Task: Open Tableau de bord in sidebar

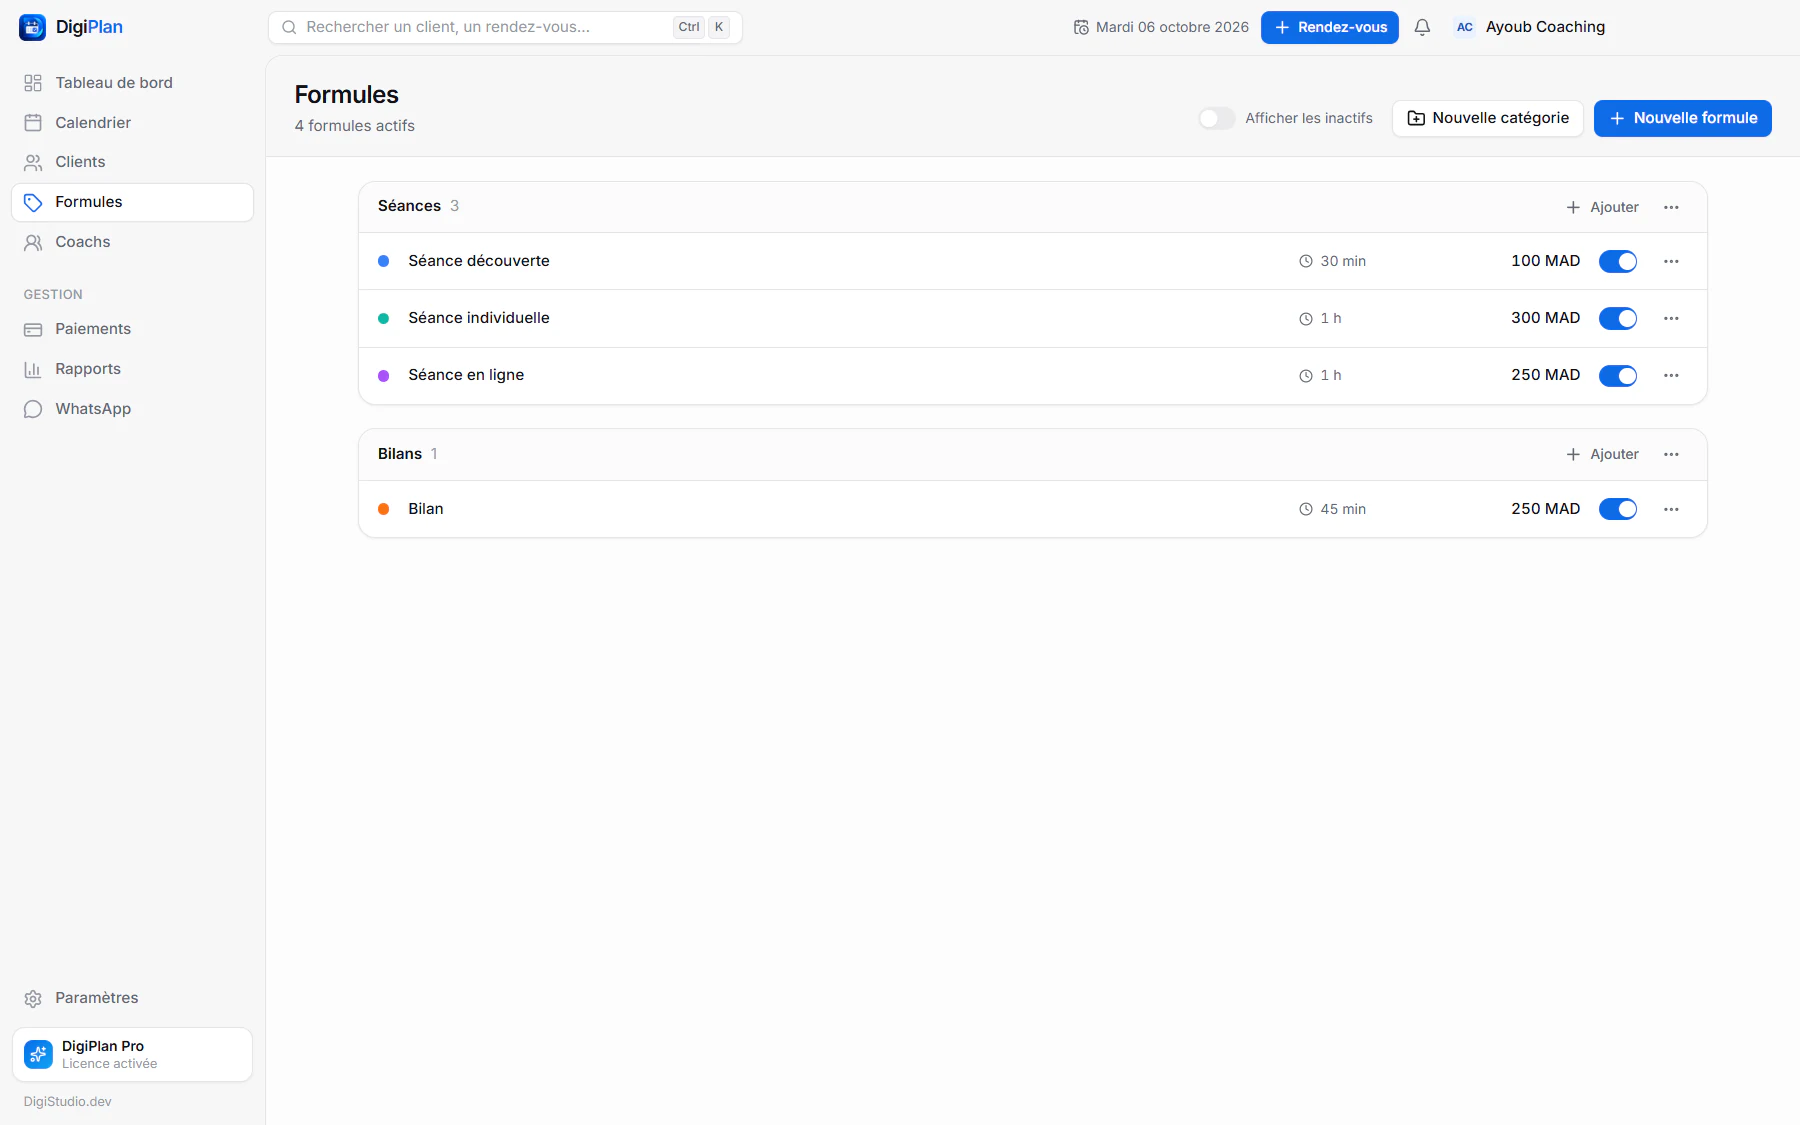Action: click(132, 83)
